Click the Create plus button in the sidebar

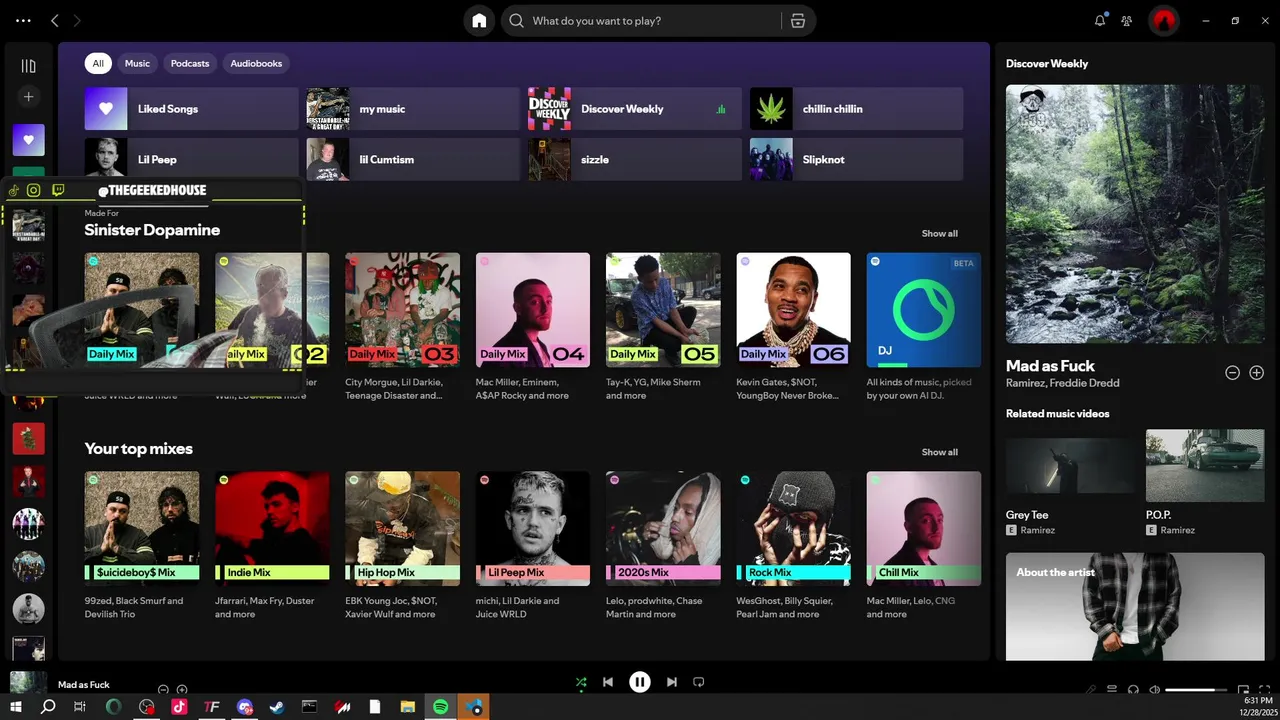[x=28, y=97]
